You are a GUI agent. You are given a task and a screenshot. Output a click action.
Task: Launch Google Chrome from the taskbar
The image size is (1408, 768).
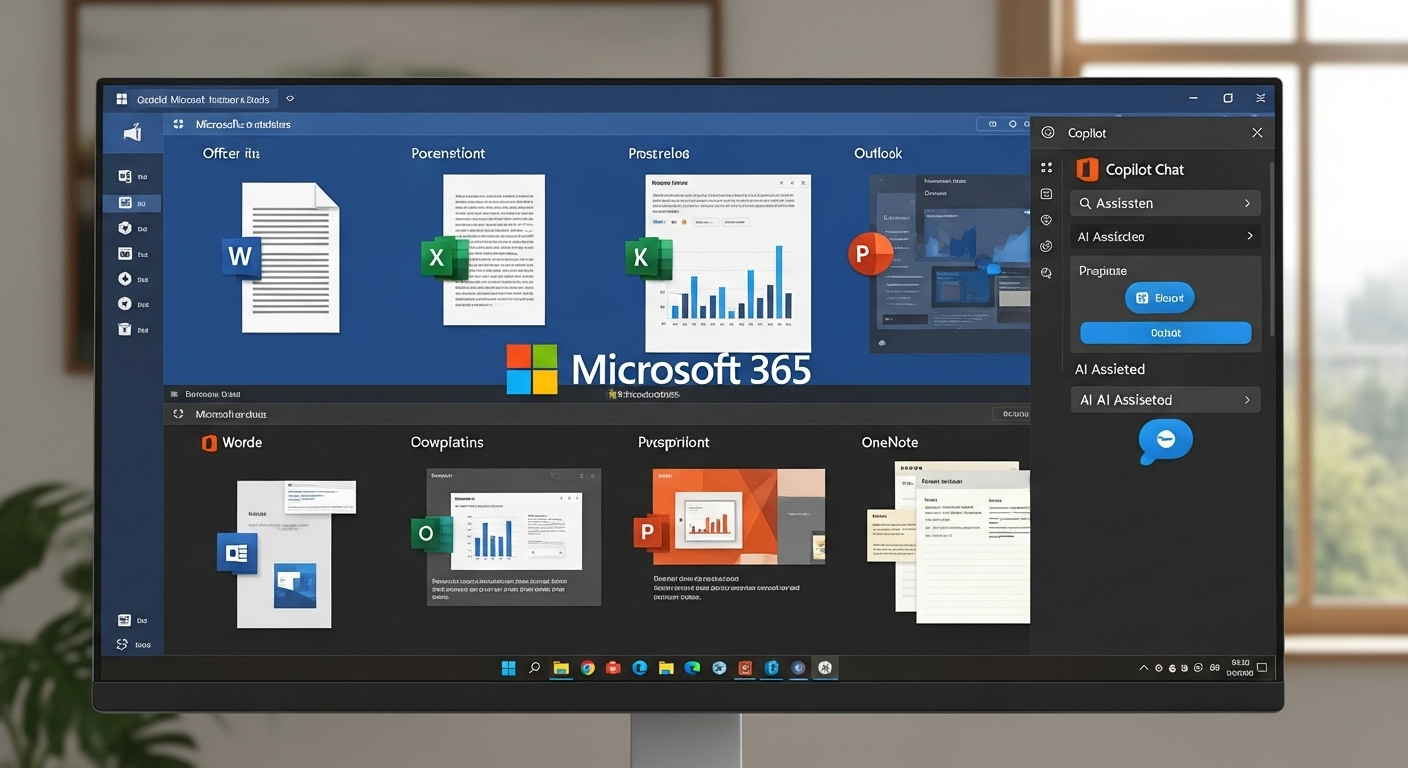click(x=587, y=668)
